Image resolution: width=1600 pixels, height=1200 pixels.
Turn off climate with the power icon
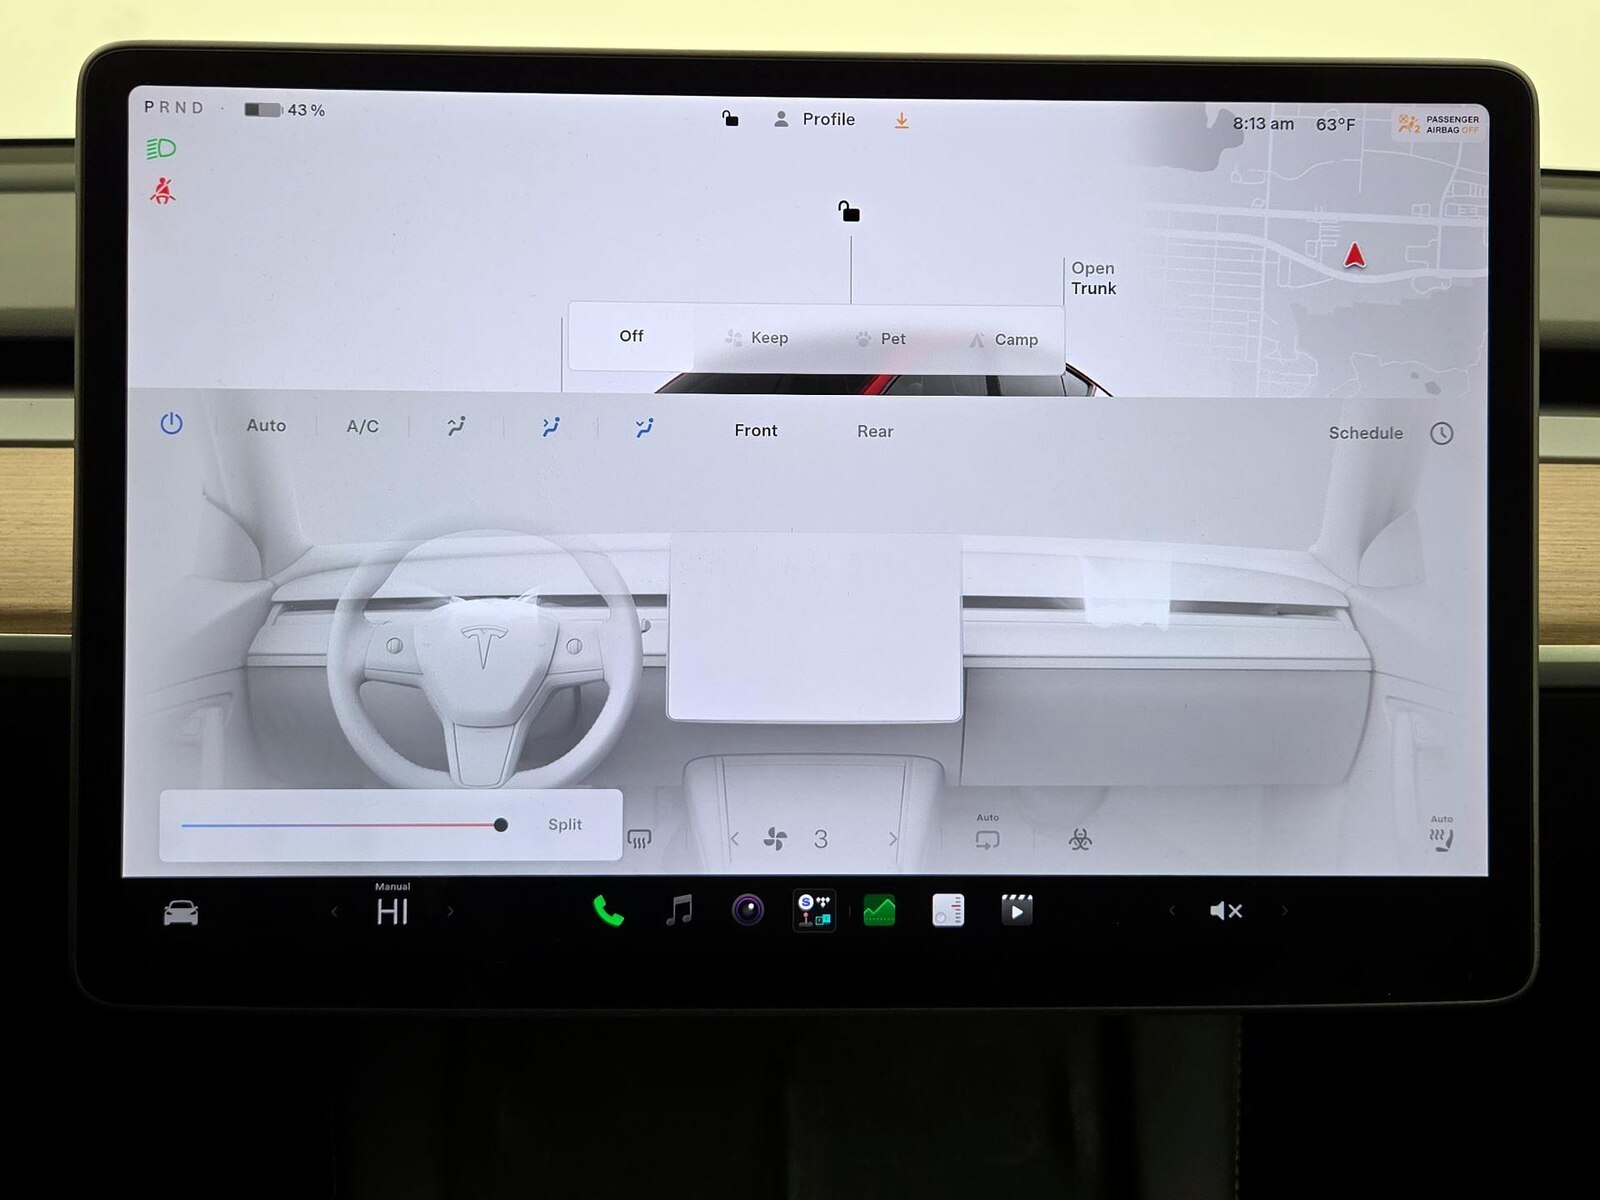click(x=171, y=423)
